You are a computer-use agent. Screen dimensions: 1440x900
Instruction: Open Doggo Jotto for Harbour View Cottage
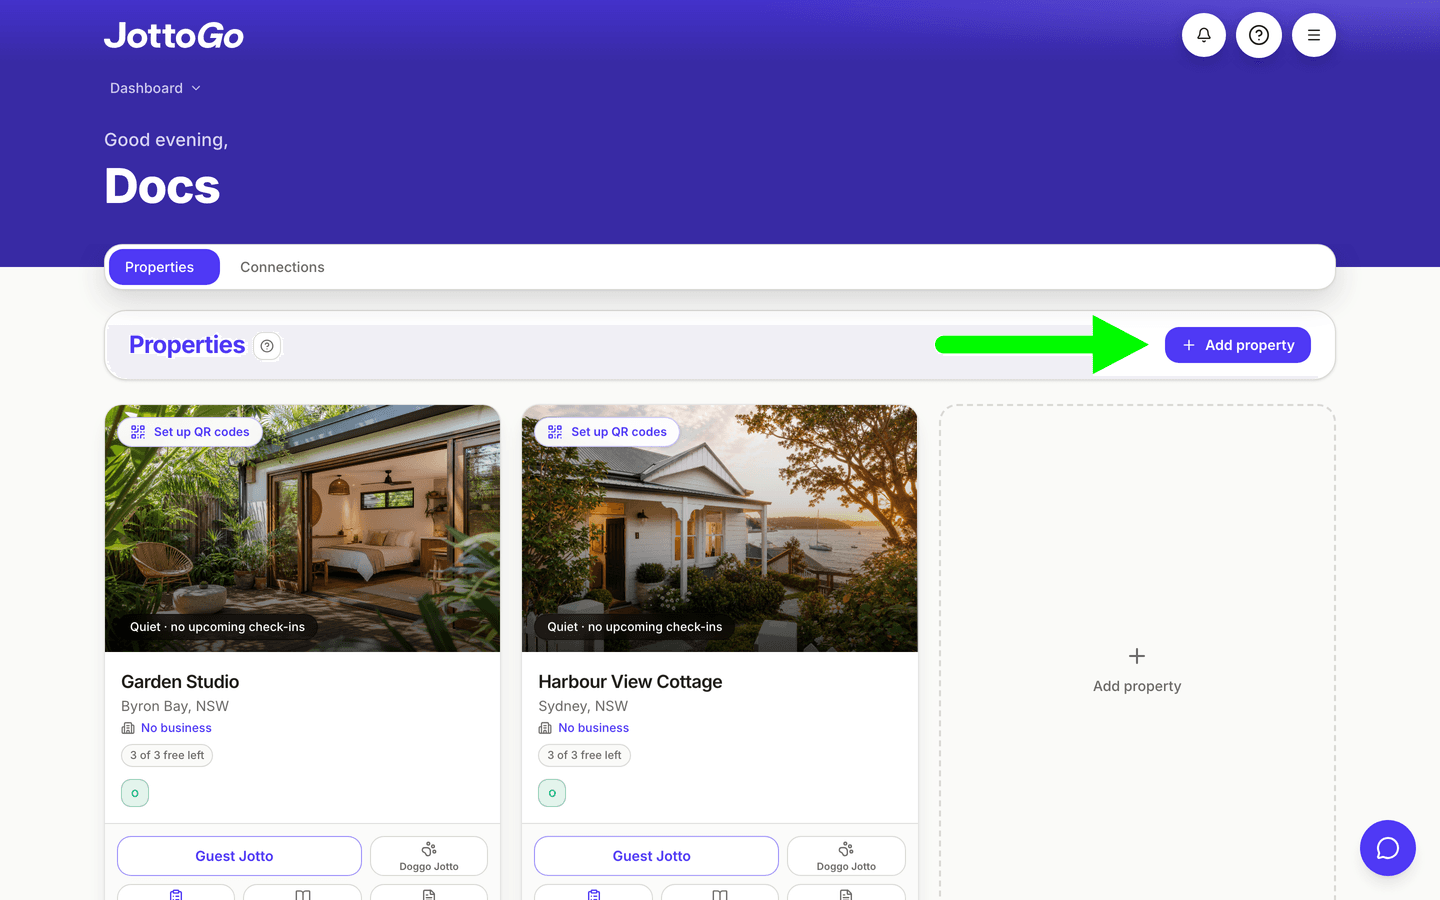tap(846, 856)
